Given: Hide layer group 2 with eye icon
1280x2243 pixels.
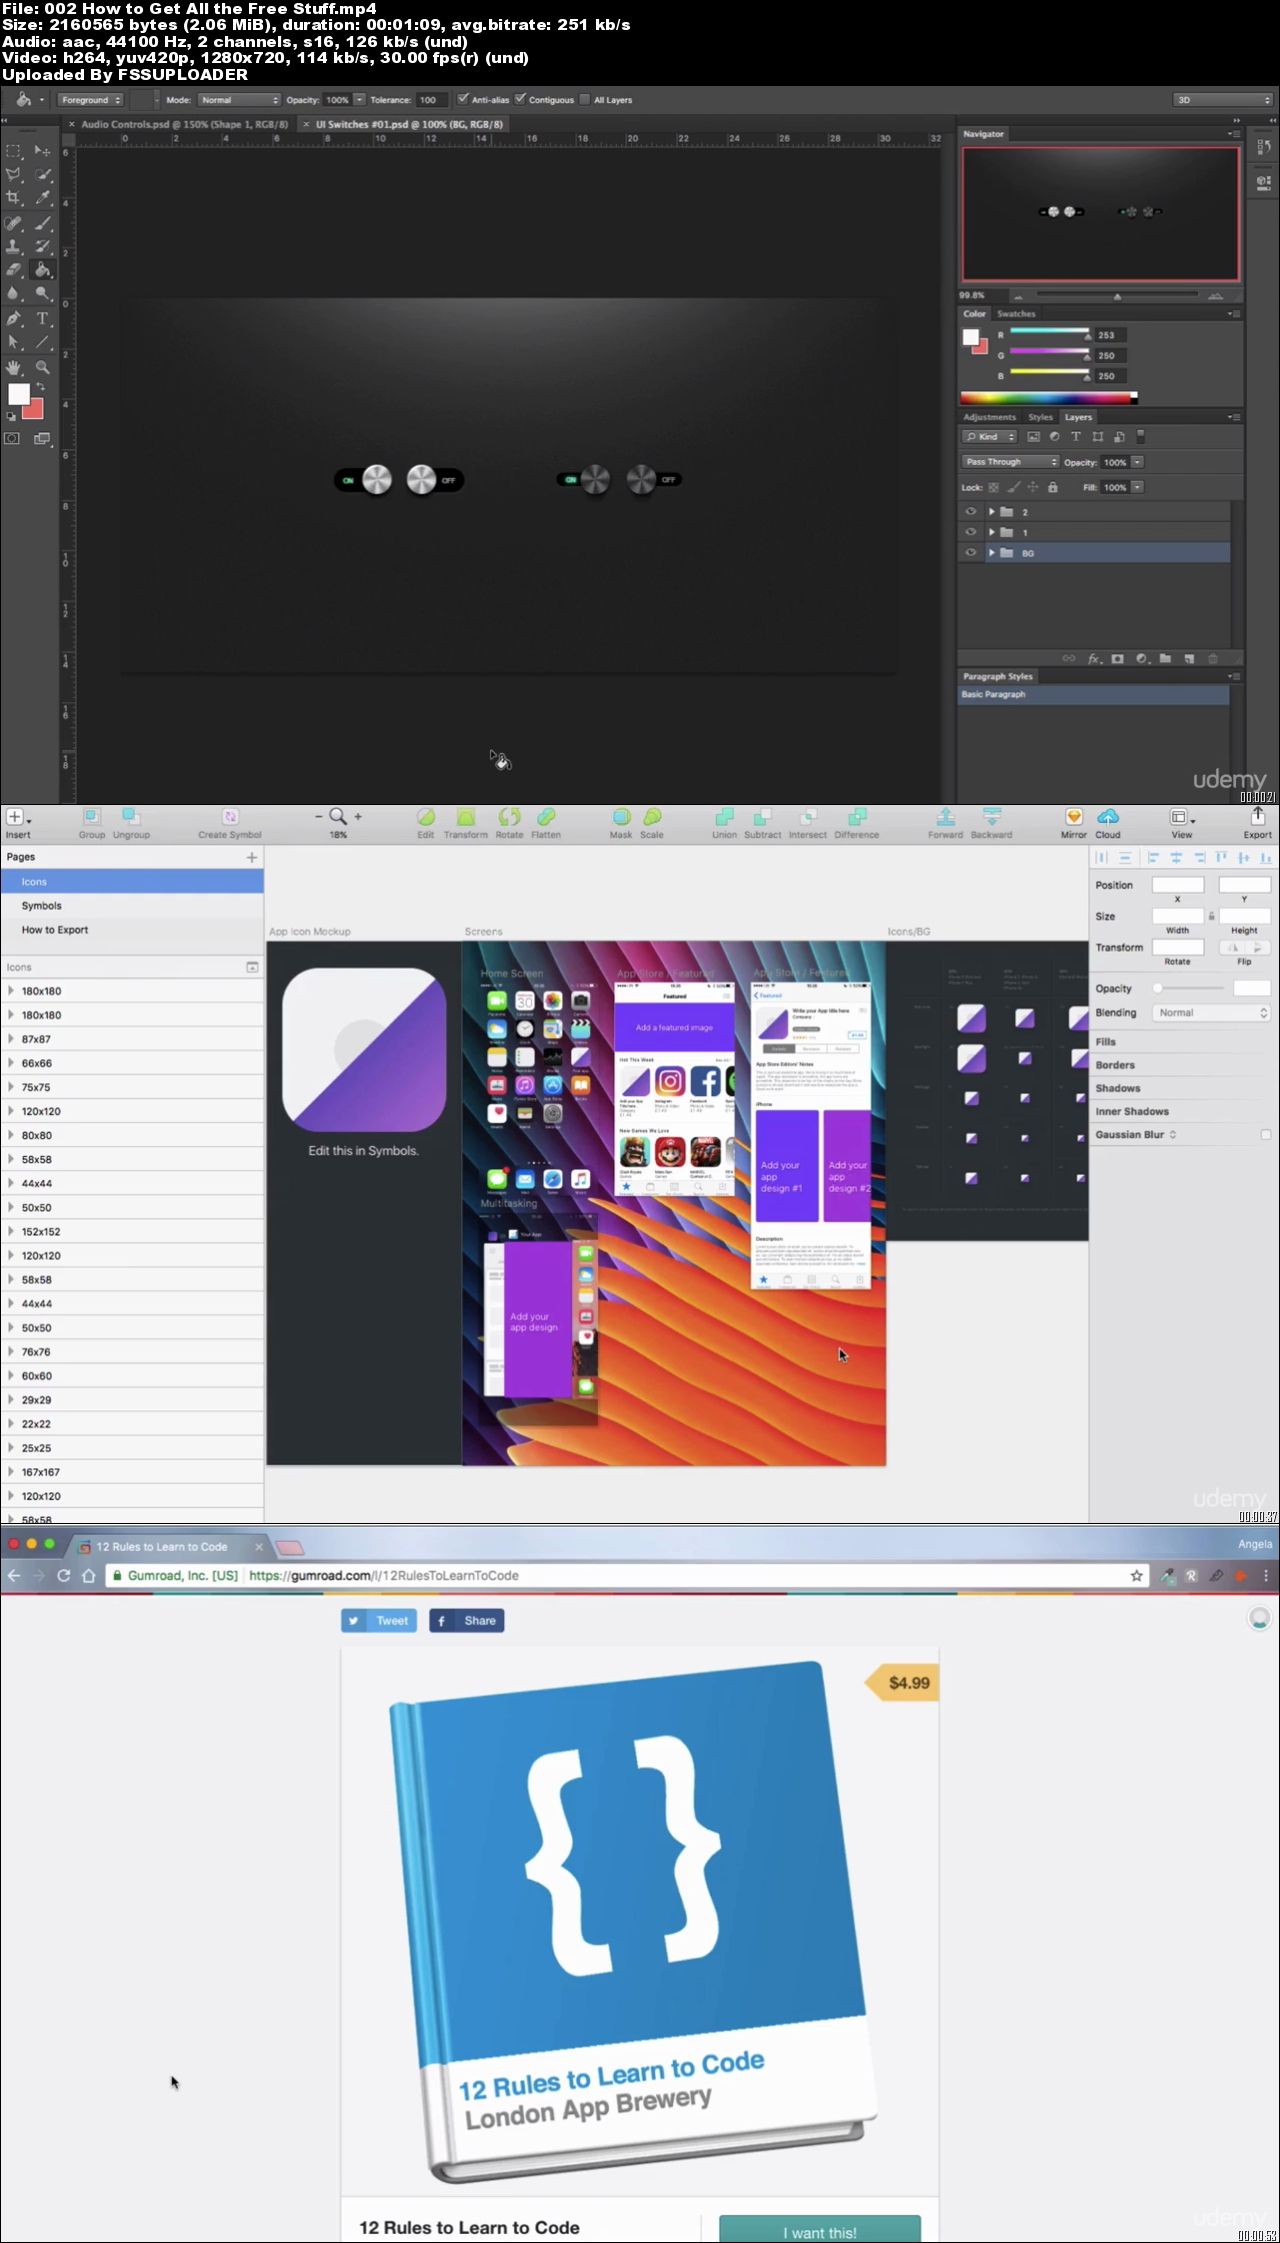Looking at the screenshot, I should pyautogui.click(x=969, y=511).
